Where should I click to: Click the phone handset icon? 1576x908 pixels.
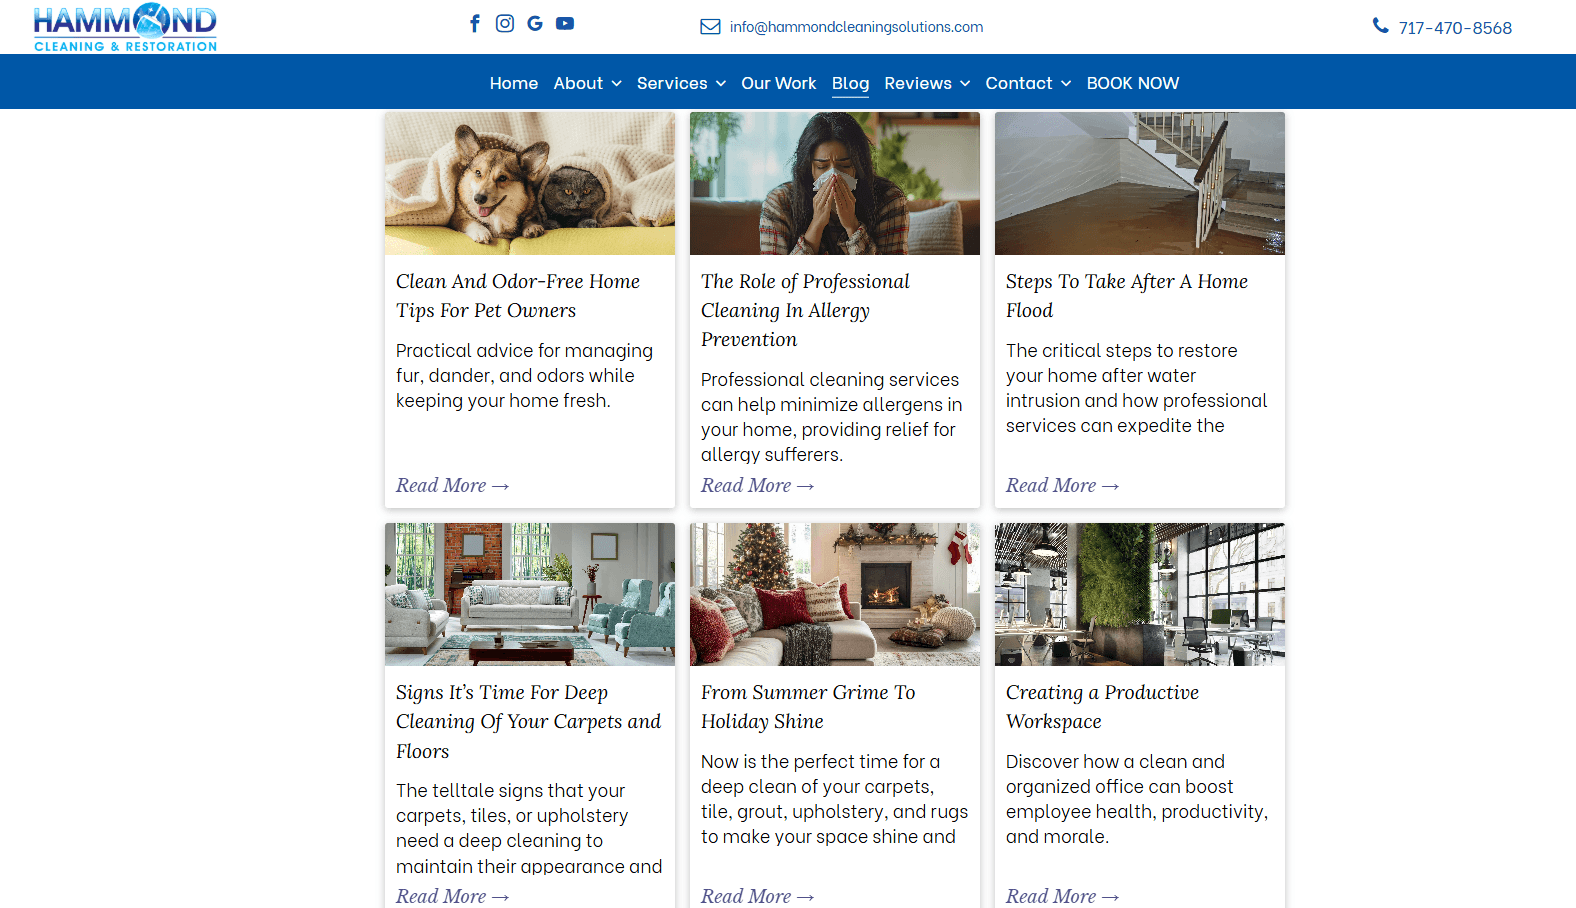coord(1380,26)
